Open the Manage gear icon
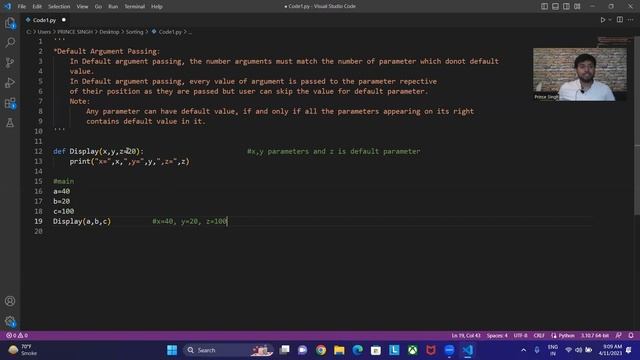The height and width of the screenshot is (360, 640). click(10, 321)
